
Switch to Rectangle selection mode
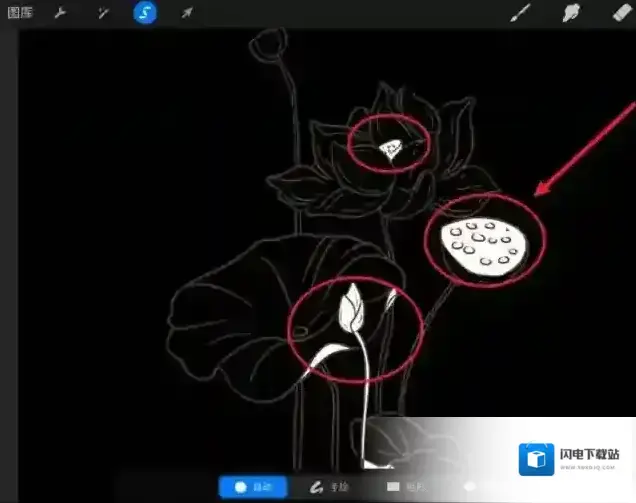402,487
